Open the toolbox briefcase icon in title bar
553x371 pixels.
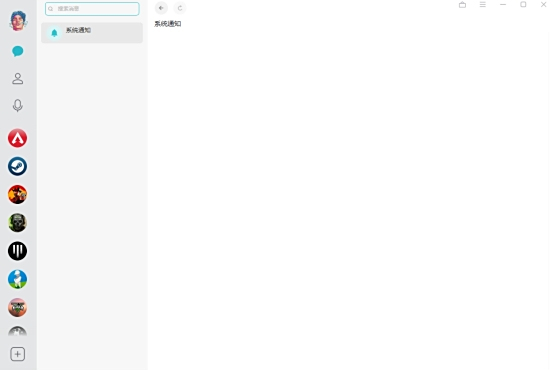462,5
